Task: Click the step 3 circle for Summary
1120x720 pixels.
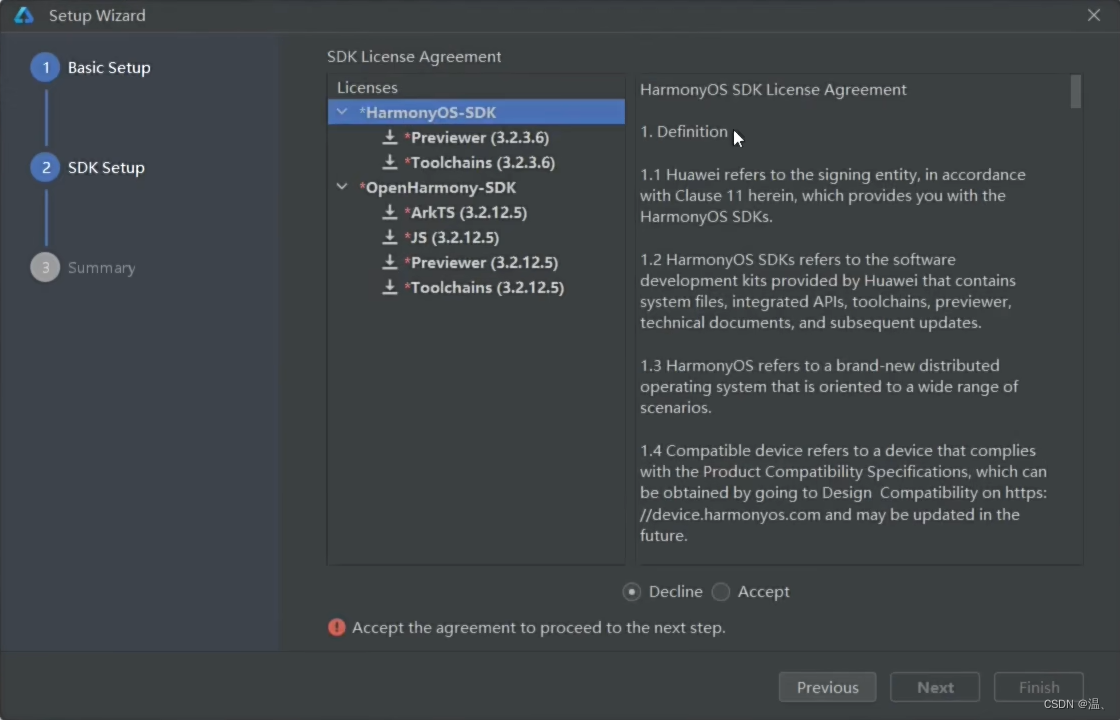Action: [x=45, y=268]
